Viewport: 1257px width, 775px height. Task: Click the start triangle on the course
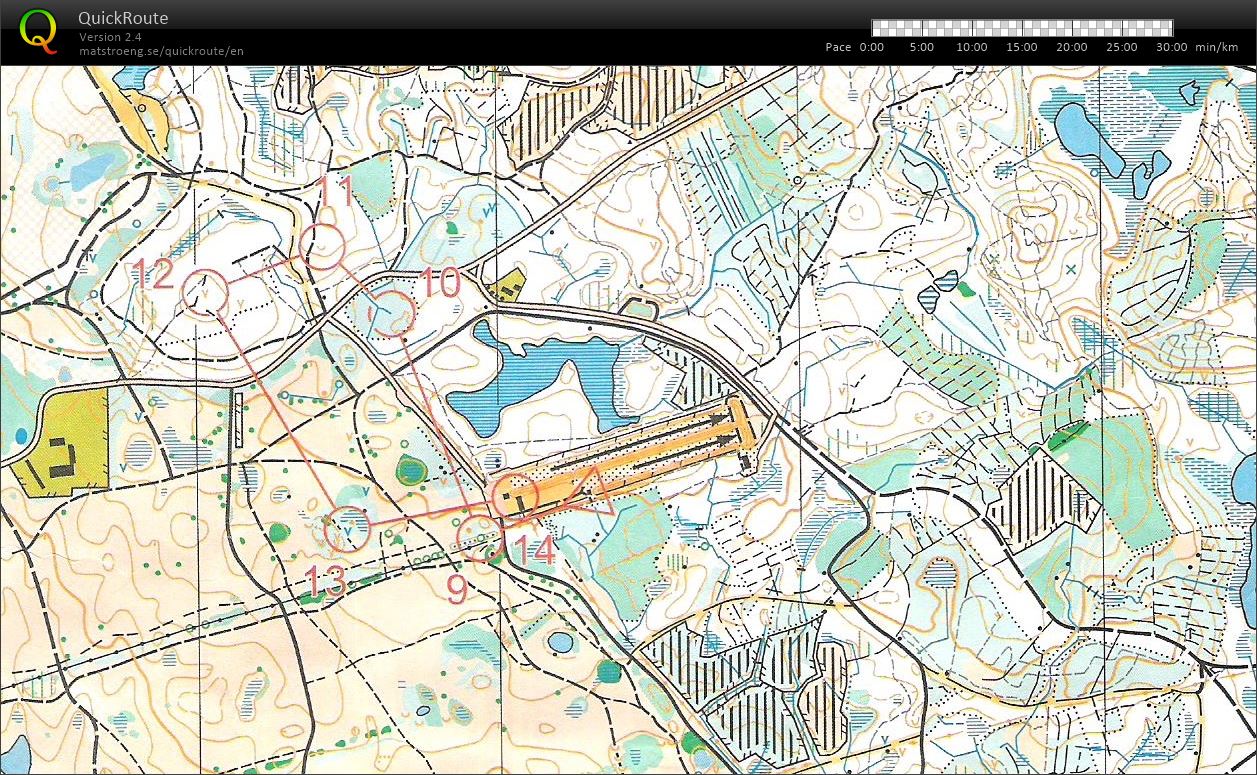coord(589,492)
